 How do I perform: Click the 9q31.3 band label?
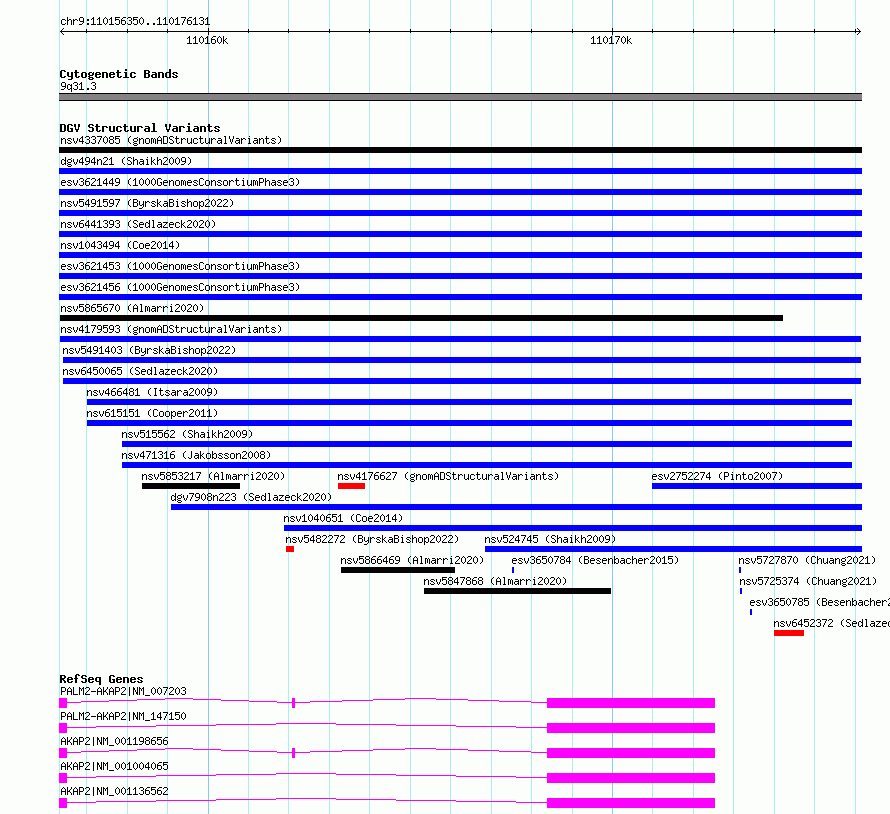coord(78,86)
